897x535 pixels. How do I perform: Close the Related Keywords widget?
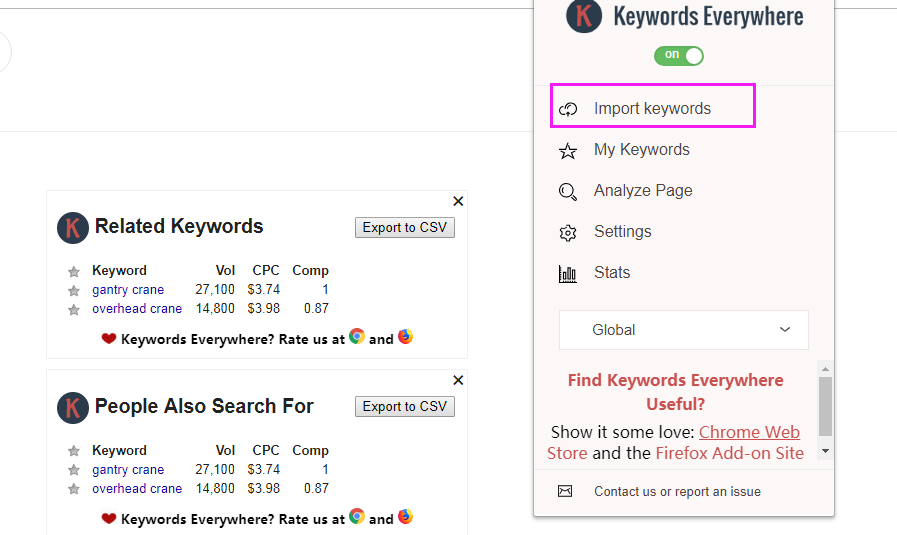pyautogui.click(x=458, y=201)
